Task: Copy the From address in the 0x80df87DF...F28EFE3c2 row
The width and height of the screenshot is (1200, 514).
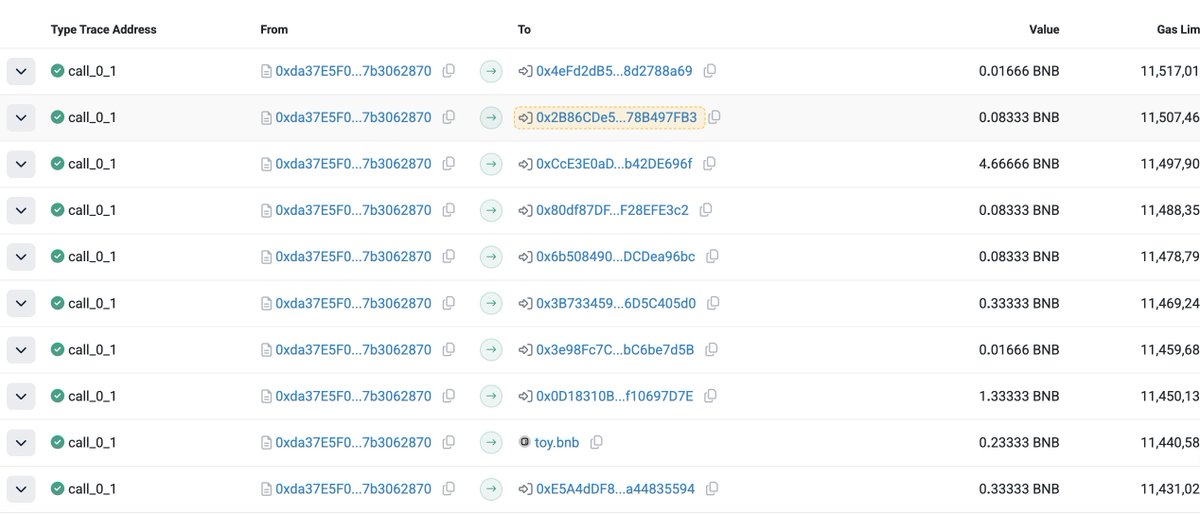Action: pos(449,210)
